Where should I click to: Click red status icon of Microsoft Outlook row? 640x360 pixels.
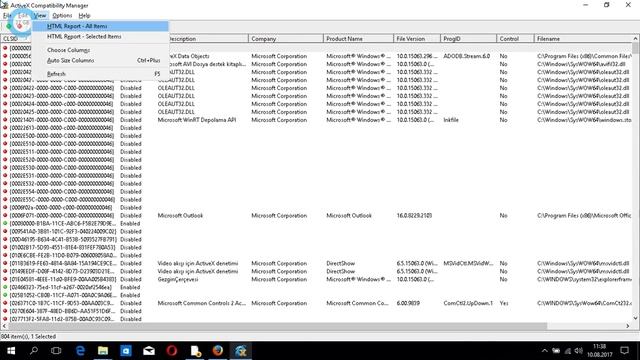tap(5, 216)
